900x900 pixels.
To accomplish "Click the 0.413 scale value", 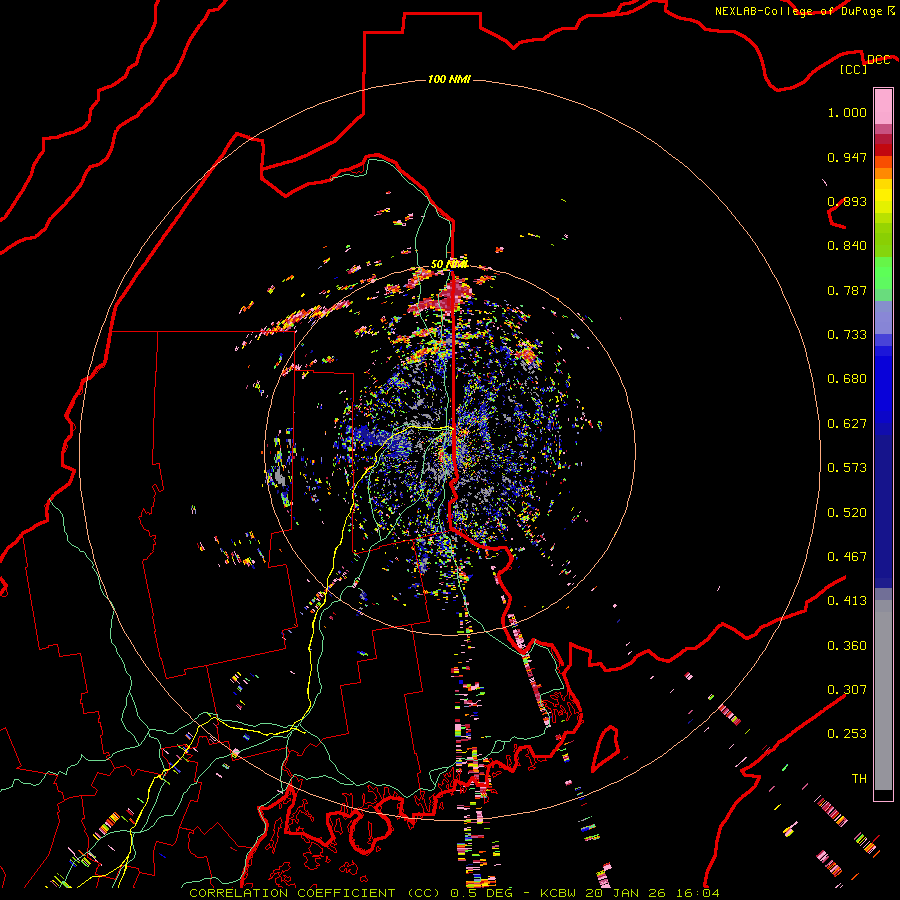I will coord(847,601).
